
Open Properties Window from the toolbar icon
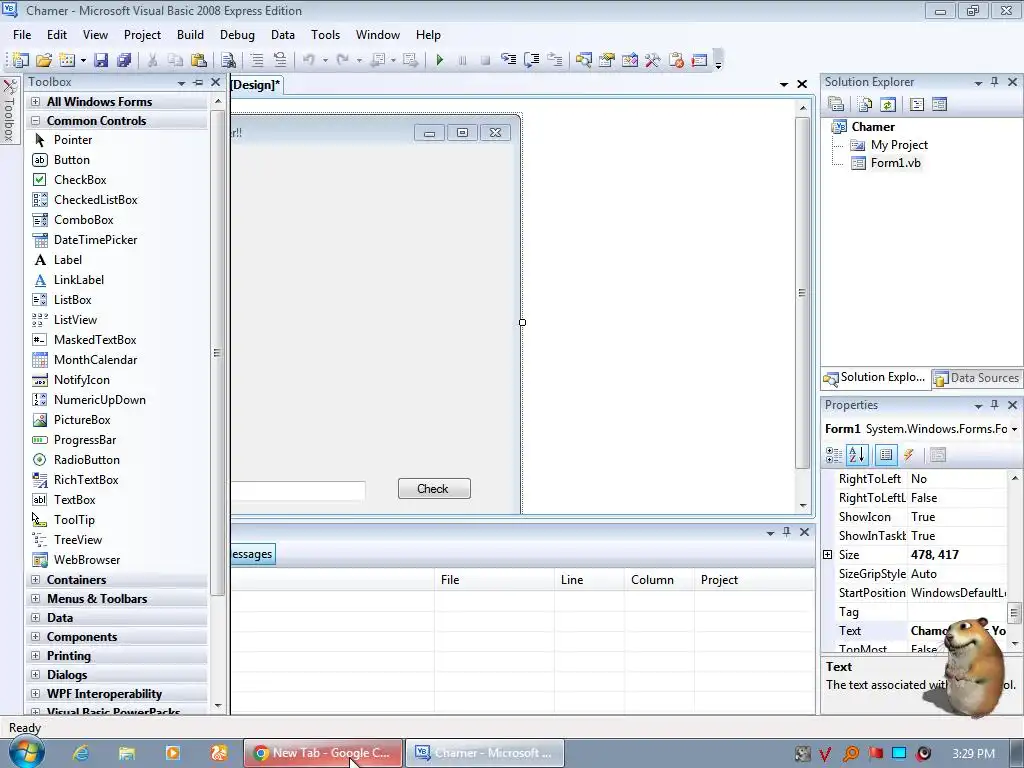click(x=607, y=60)
